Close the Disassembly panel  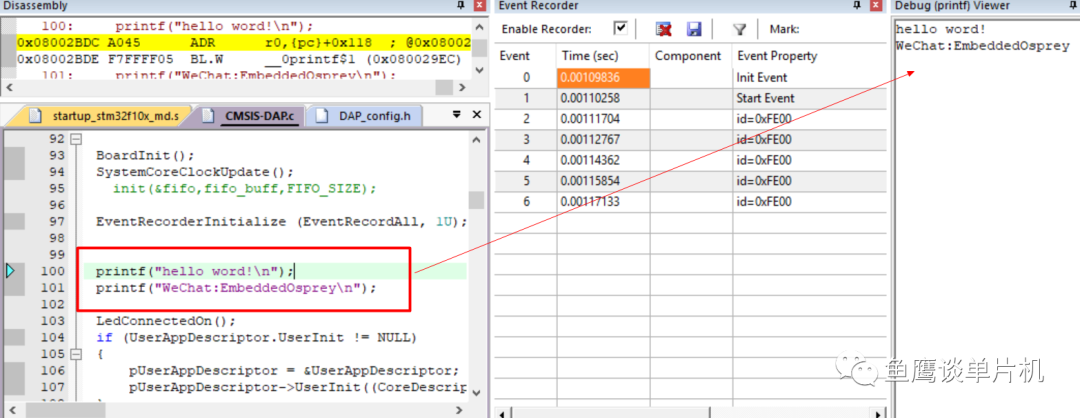click(479, 6)
